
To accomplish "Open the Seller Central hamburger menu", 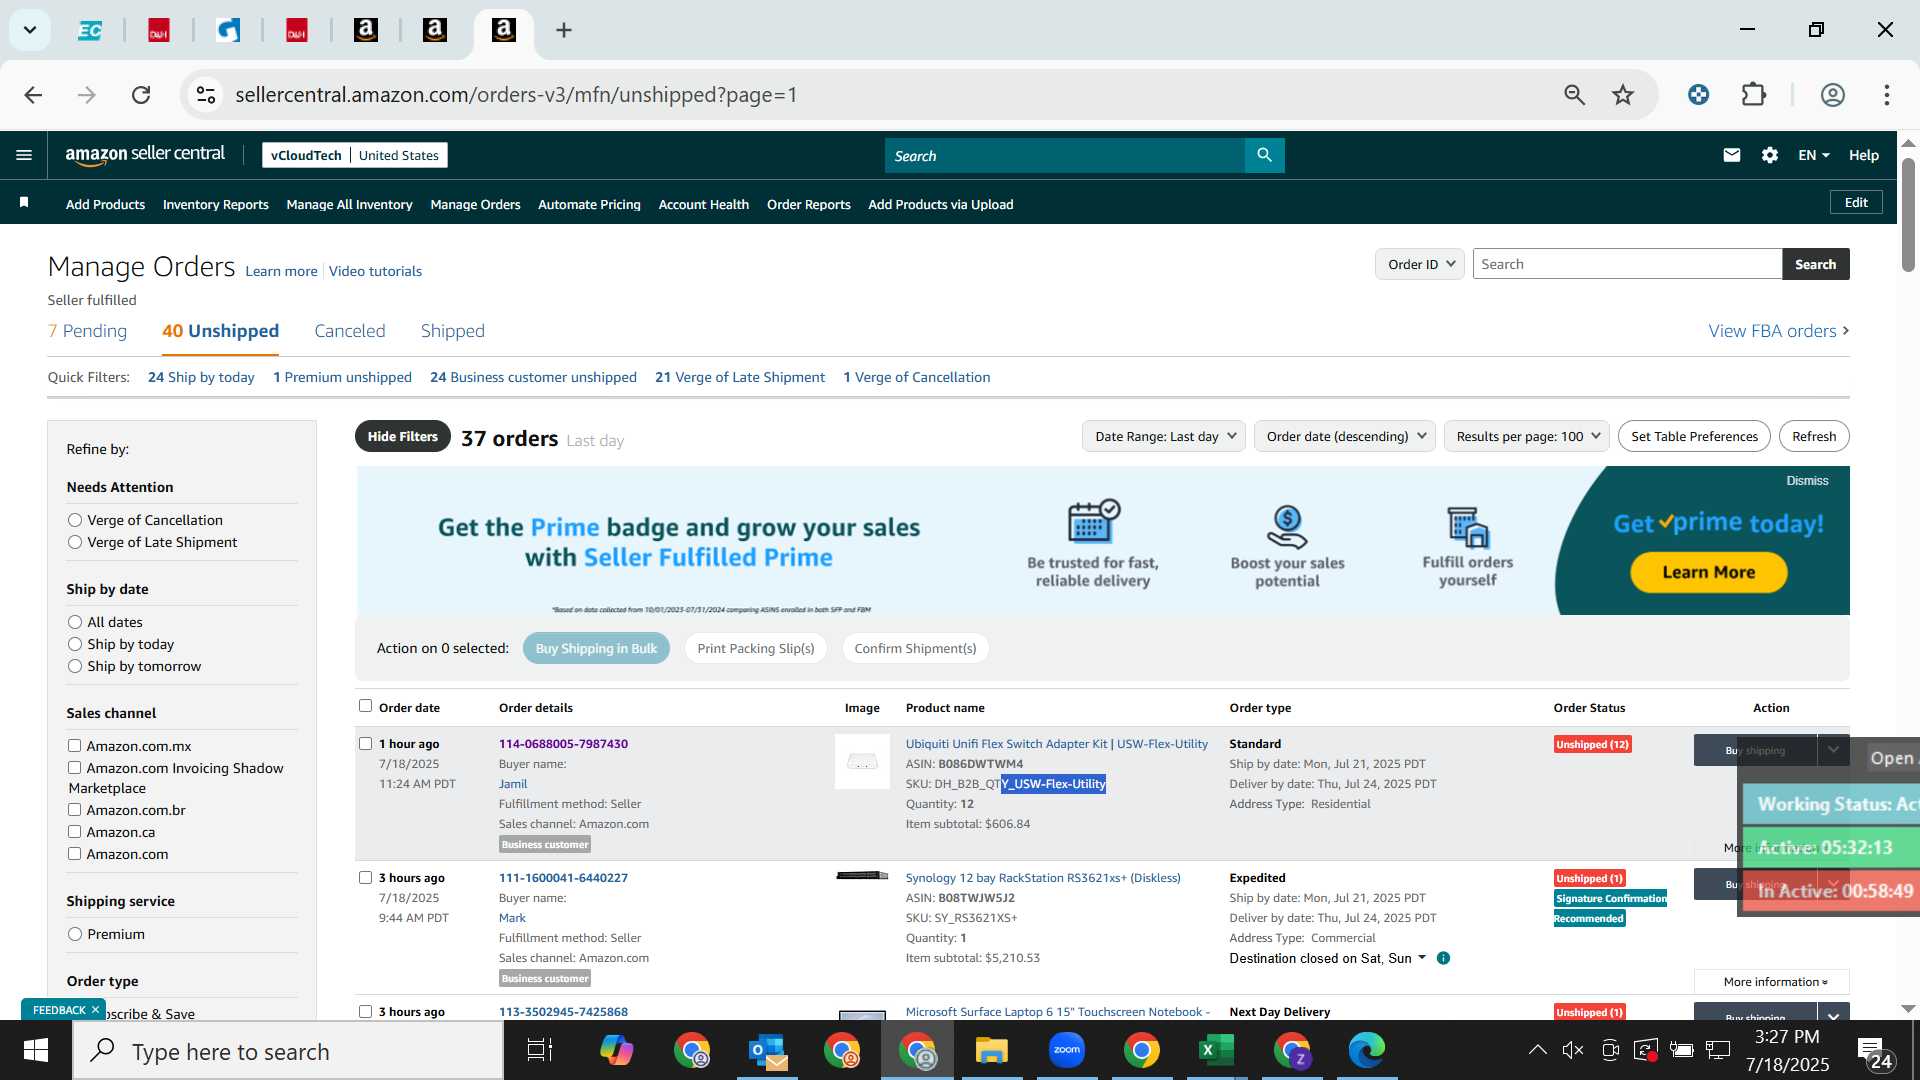I will point(24,155).
